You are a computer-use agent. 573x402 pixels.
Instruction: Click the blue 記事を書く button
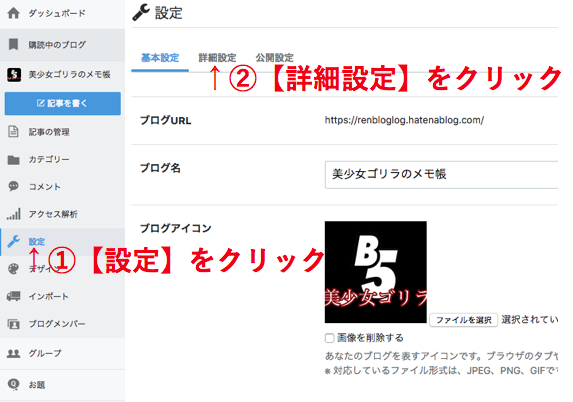(62, 103)
